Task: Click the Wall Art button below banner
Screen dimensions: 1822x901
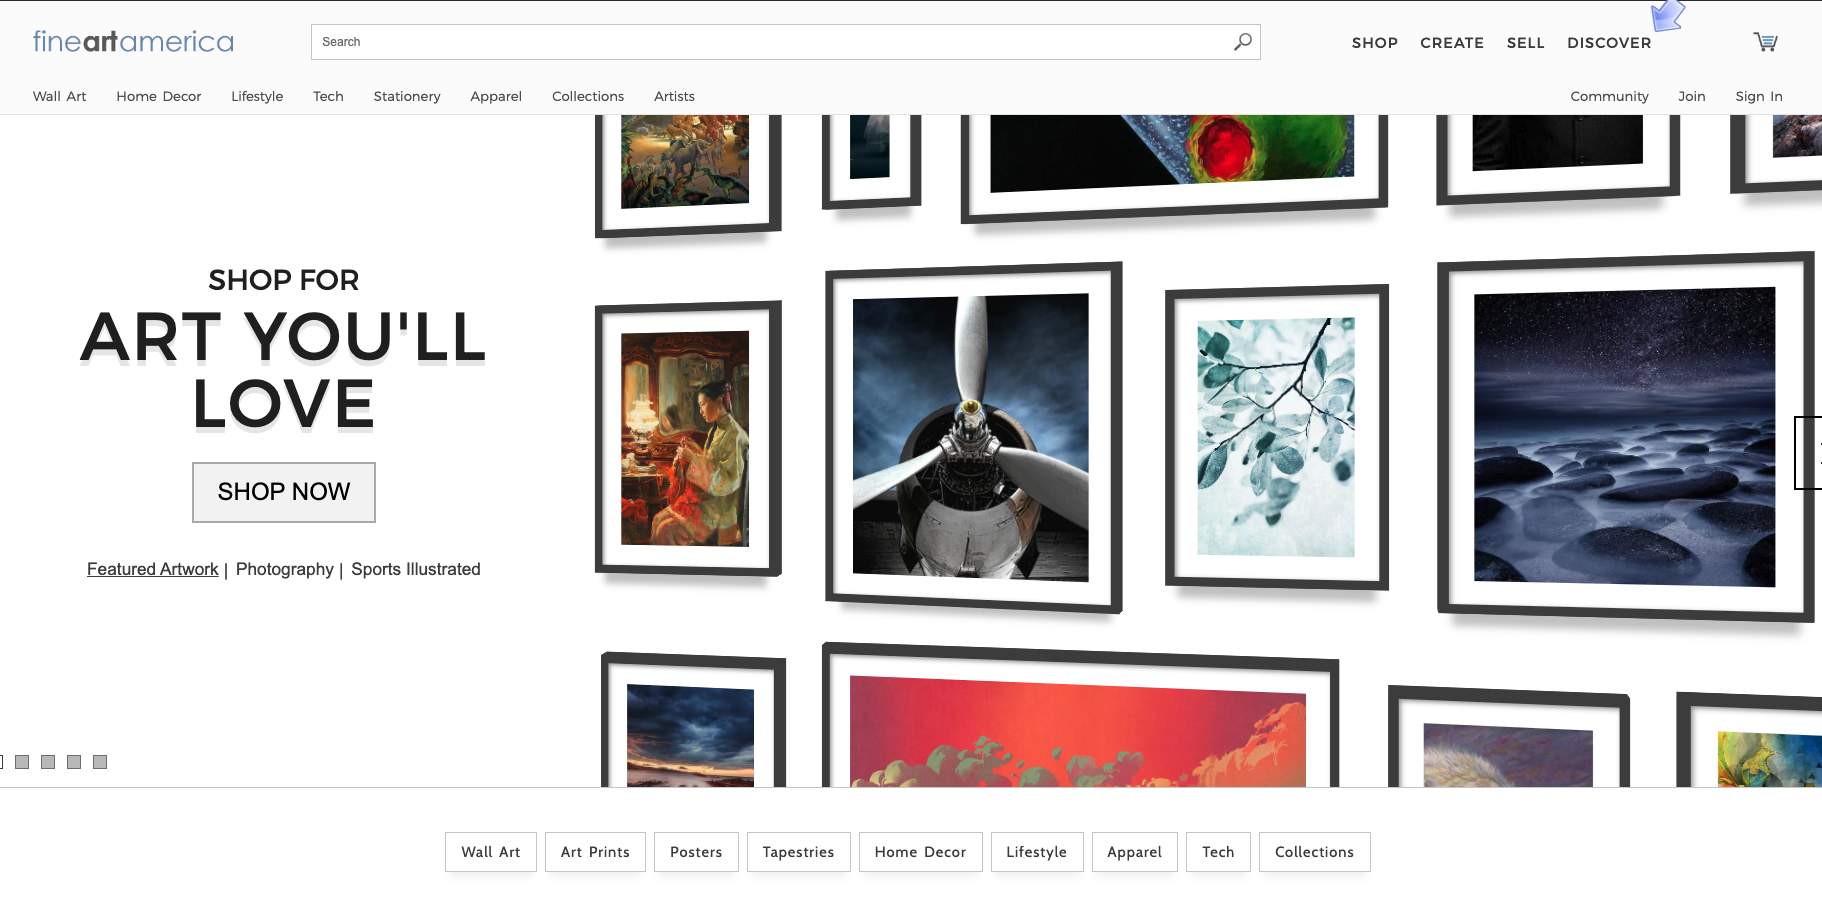Action: (x=491, y=852)
